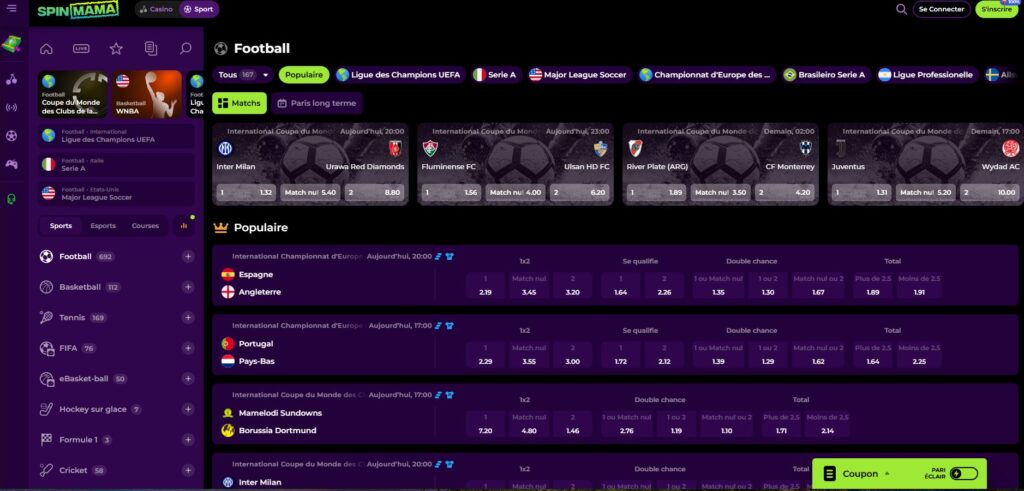
Task: Filter by Major League Soccer chip
Action: (x=578, y=75)
